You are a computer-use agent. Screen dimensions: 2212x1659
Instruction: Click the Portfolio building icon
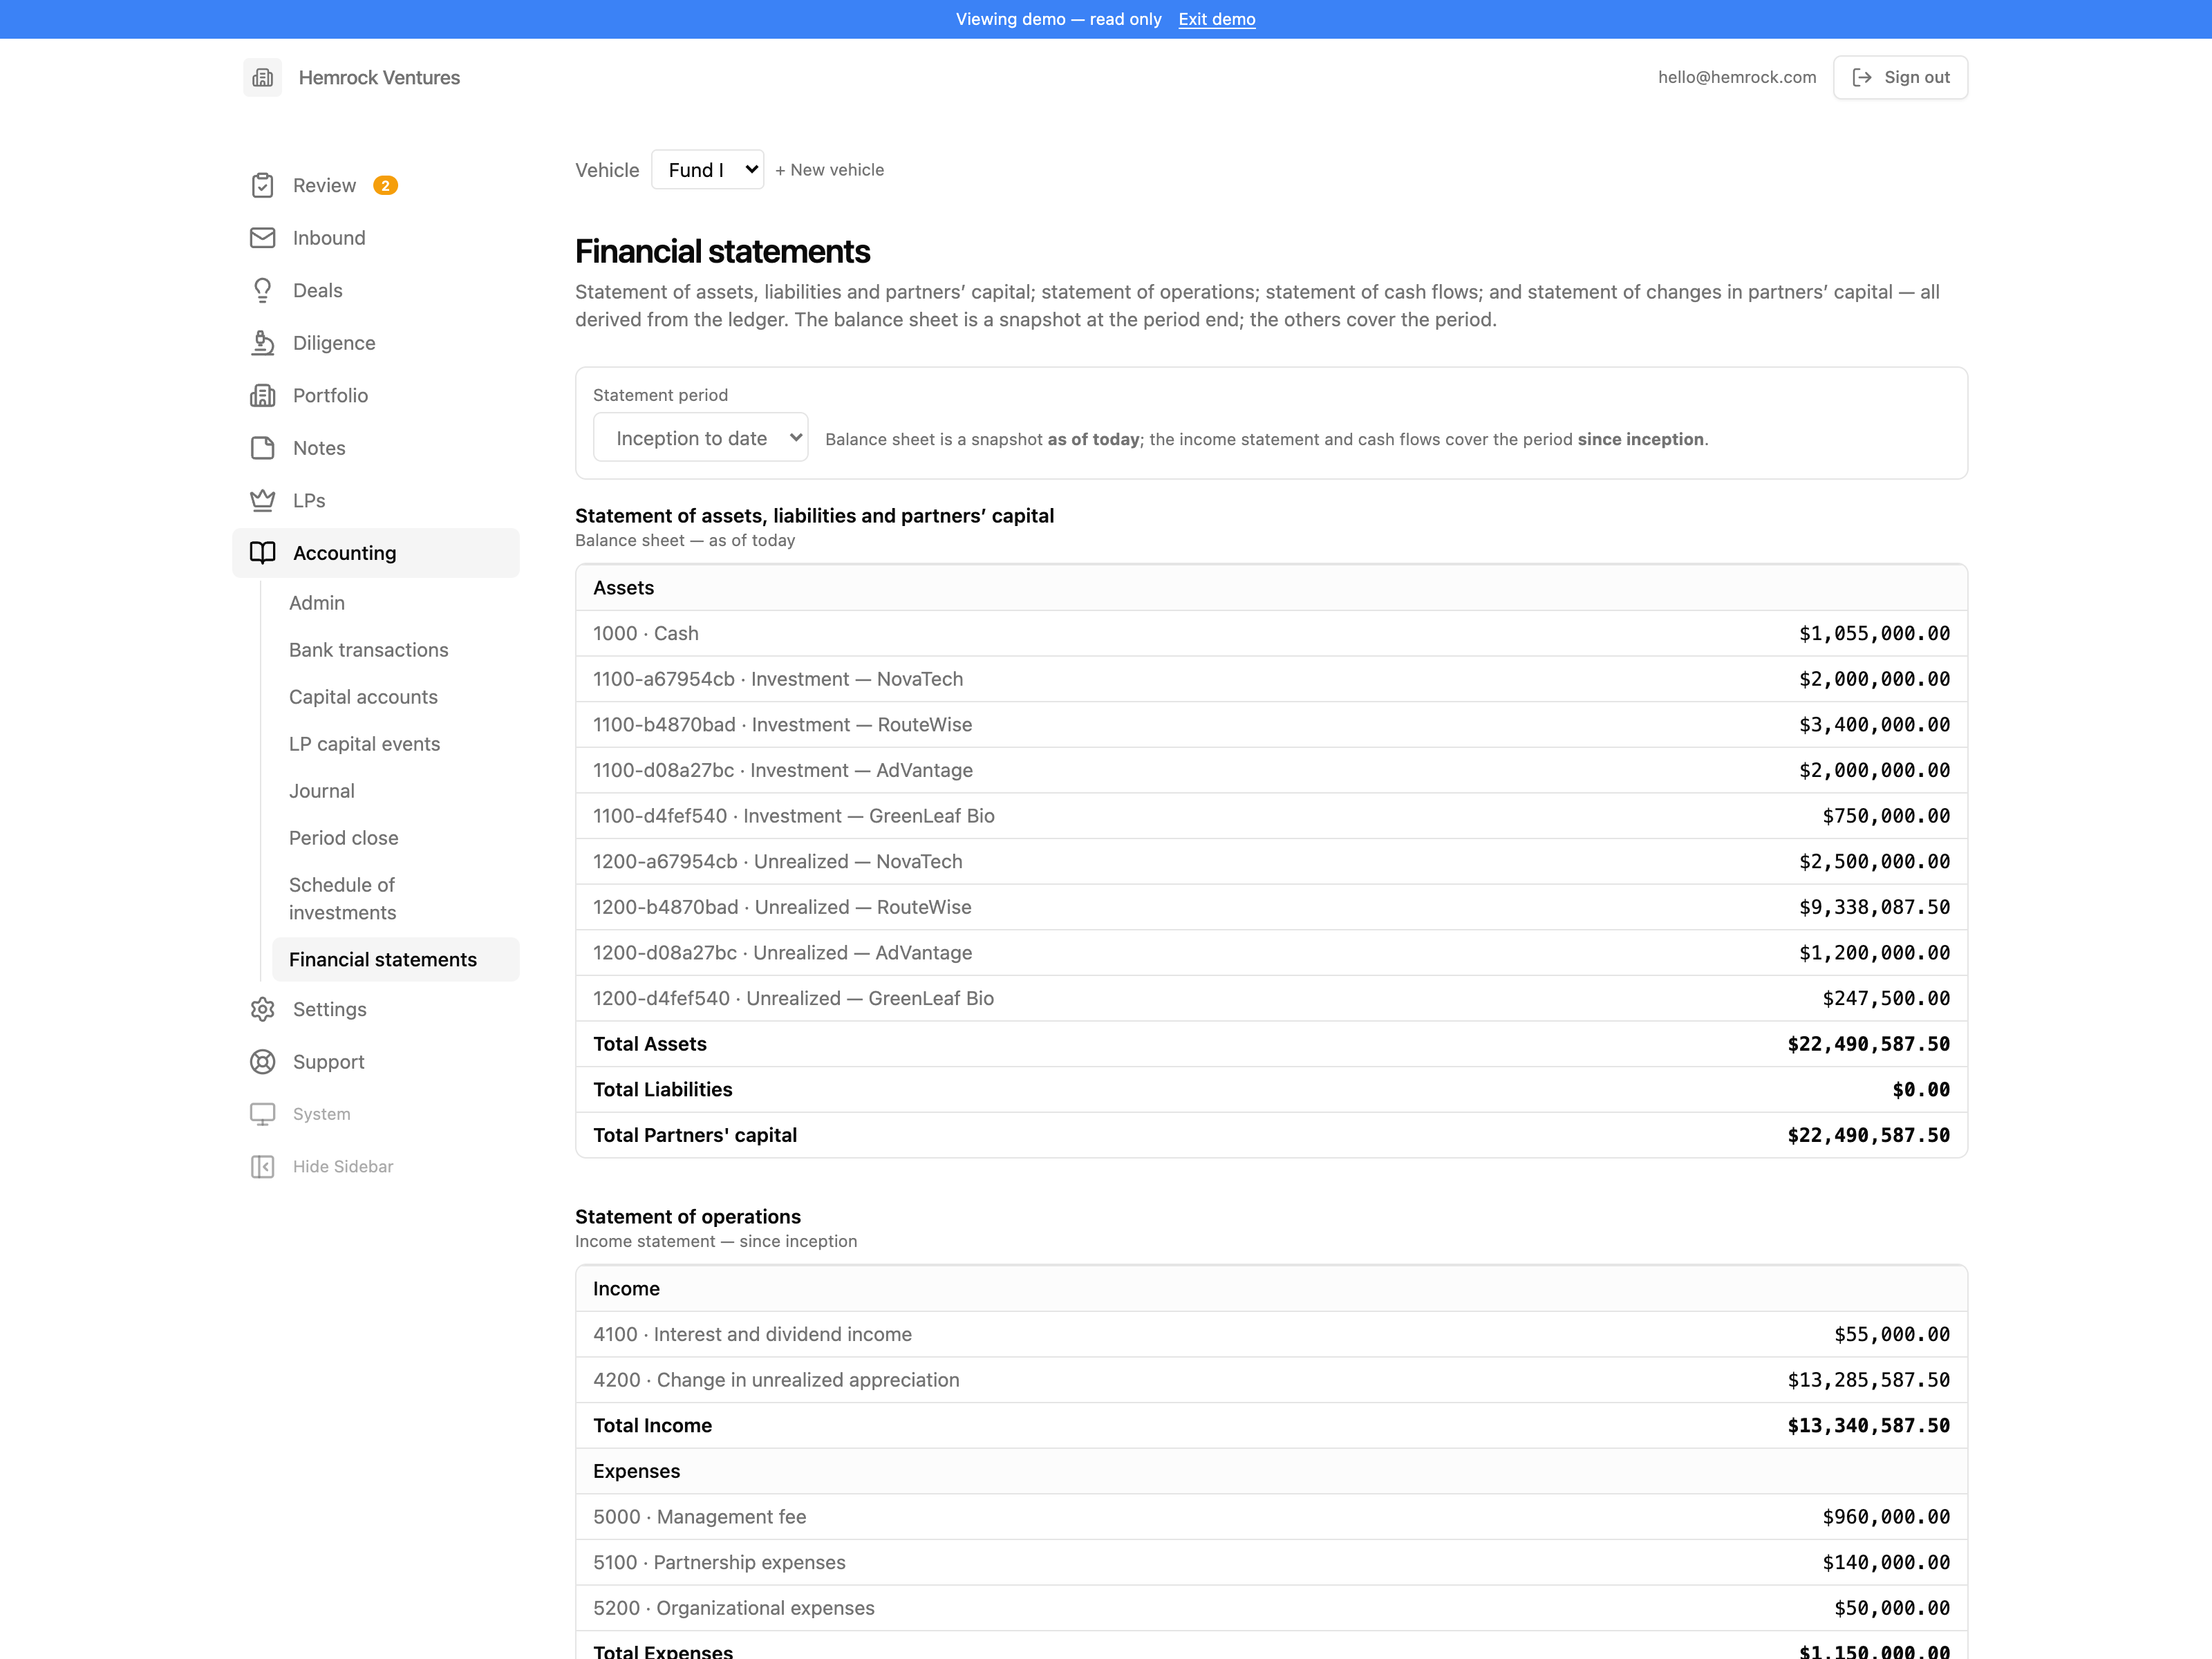pyautogui.click(x=262, y=395)
